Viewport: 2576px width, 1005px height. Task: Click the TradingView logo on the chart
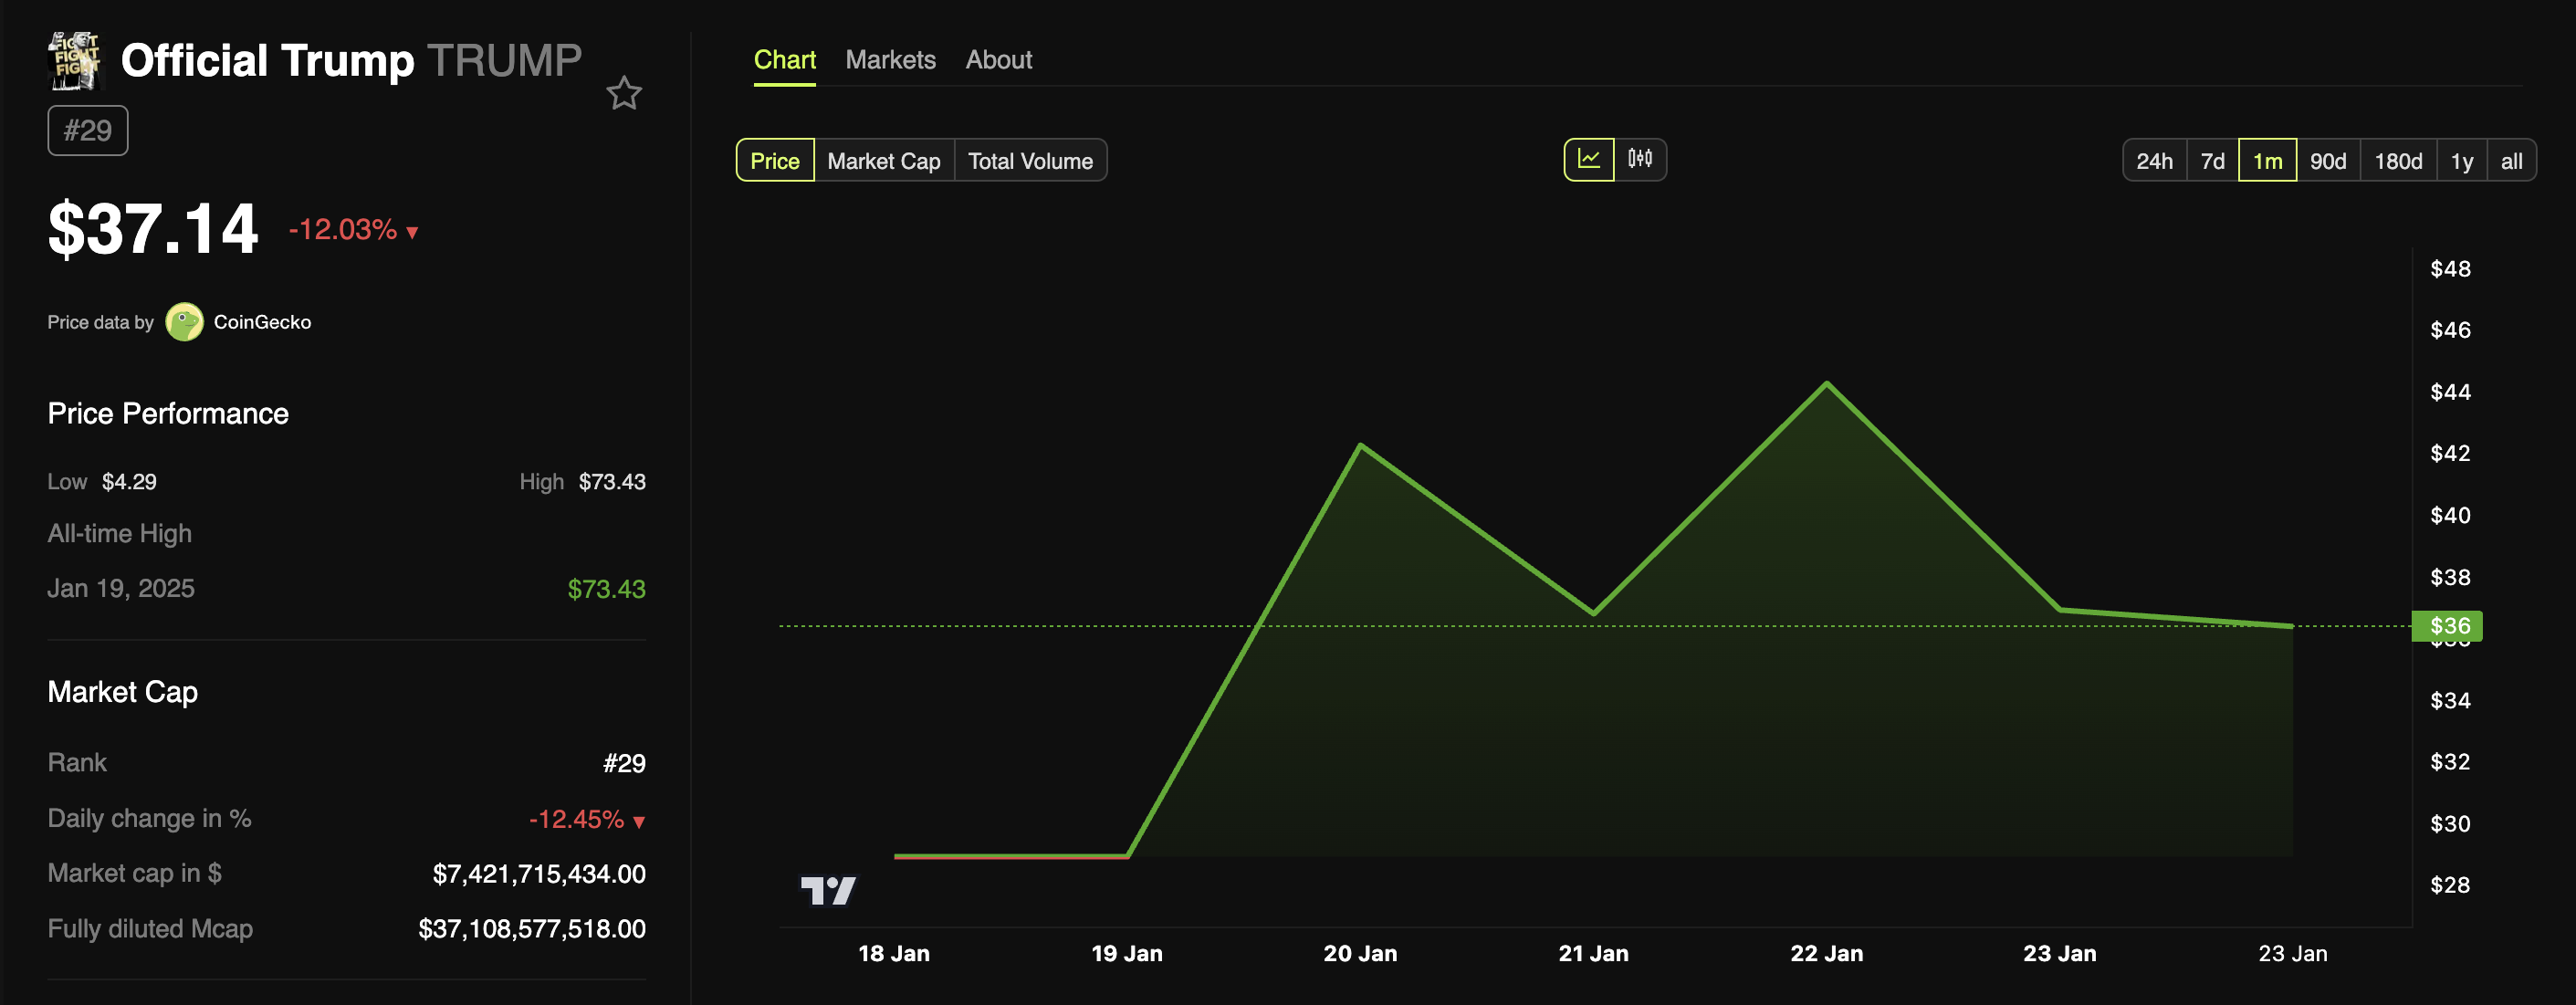point(828,889)
